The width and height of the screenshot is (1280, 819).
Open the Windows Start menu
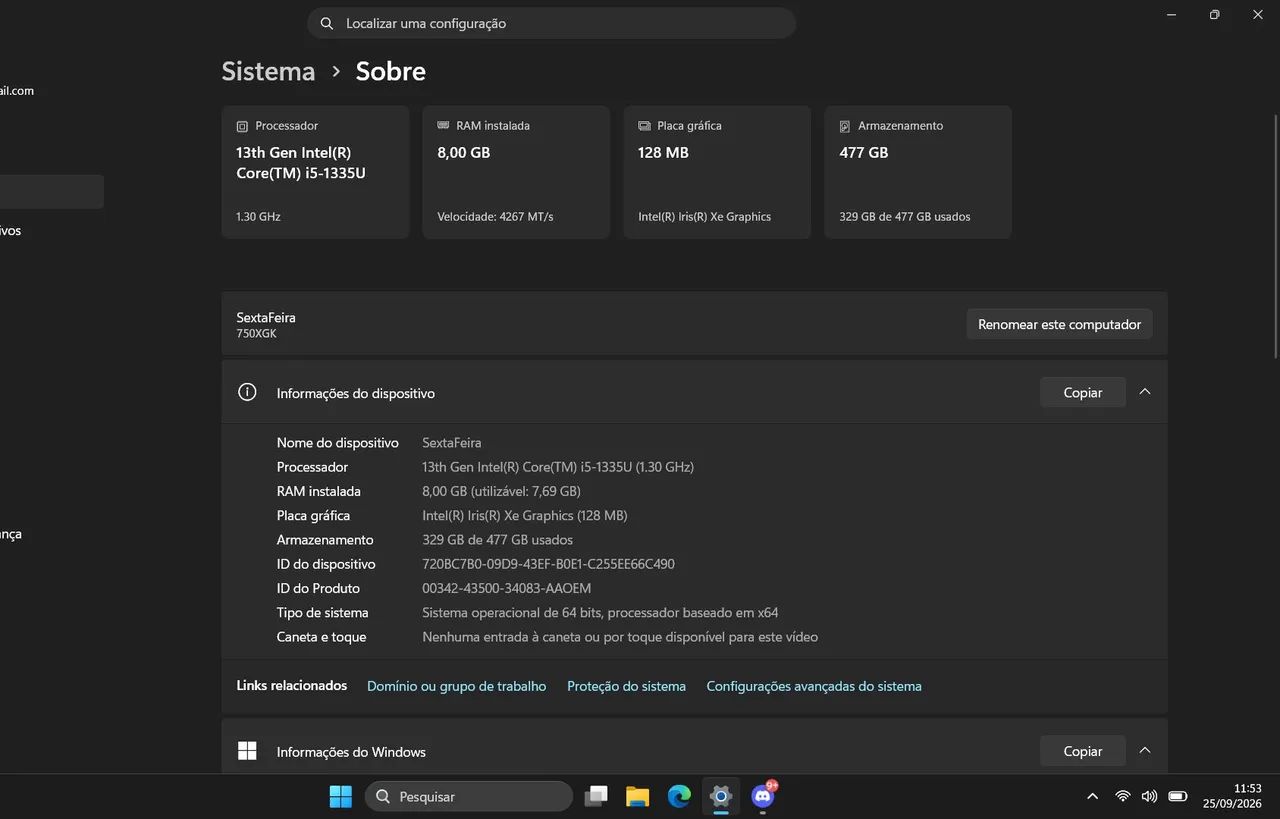tap(341, 796)
